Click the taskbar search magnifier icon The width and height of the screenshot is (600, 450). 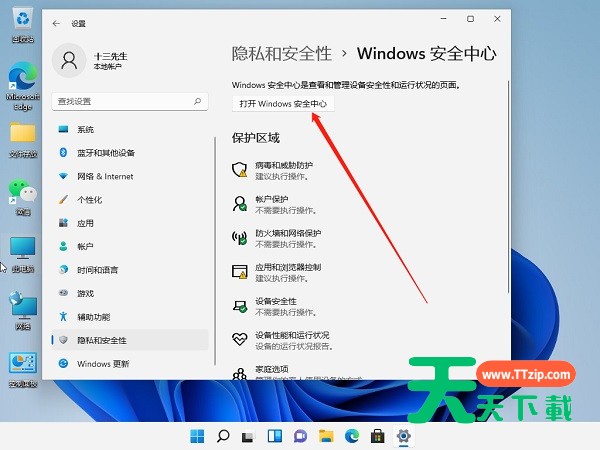(223, 436)
